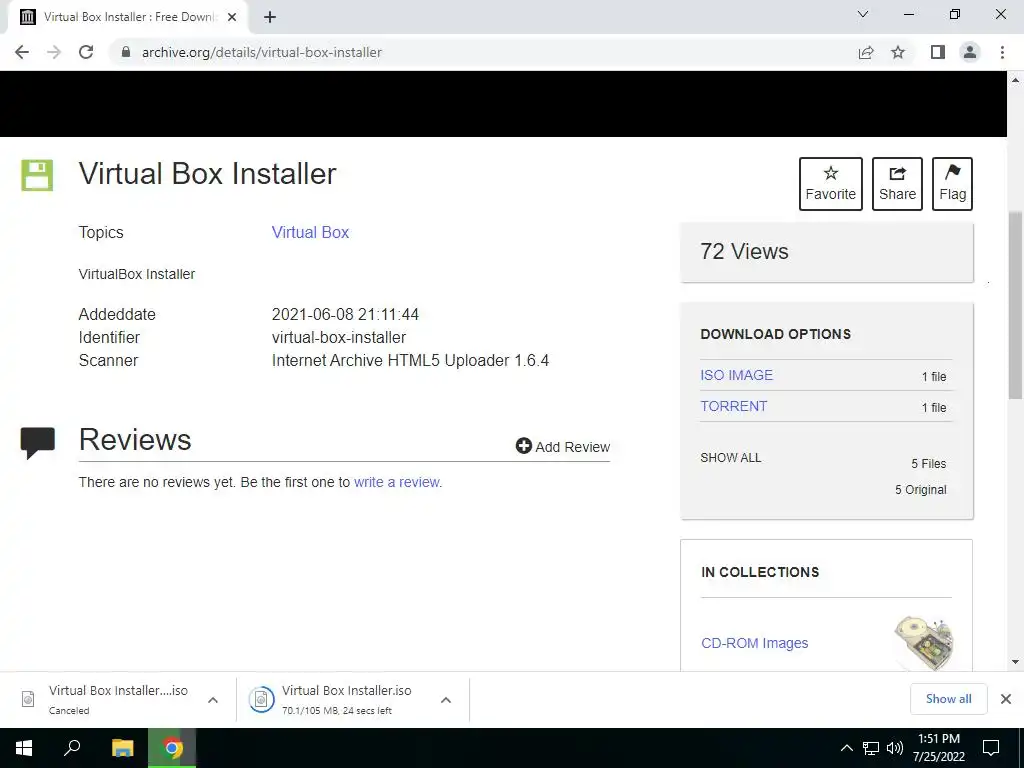This screenshot has height=768, width=1024.
Task: Open the Virtual Box topic link
Action: tap(310, 232)
